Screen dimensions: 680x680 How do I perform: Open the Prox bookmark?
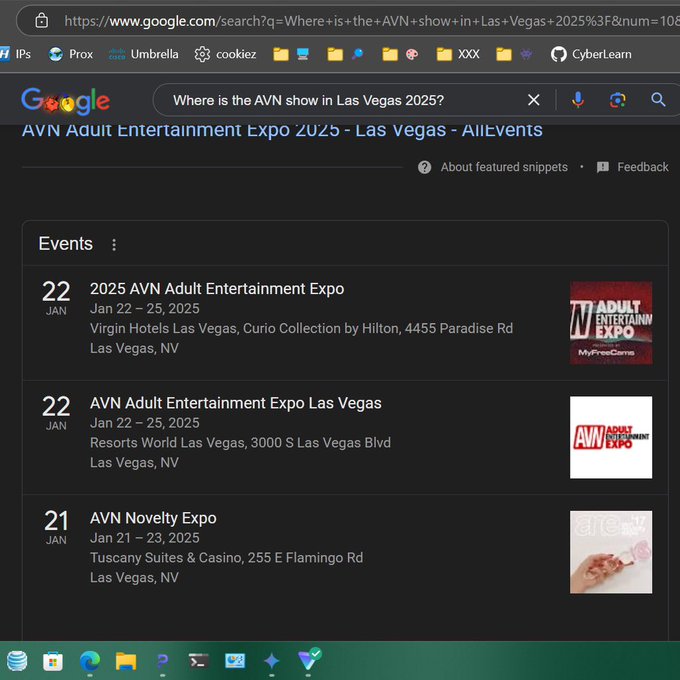(71, 54)
